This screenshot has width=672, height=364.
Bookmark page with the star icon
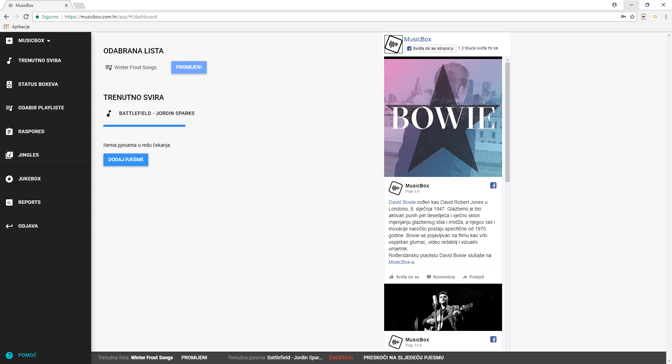pyautogui.click(x=632, y=17)
